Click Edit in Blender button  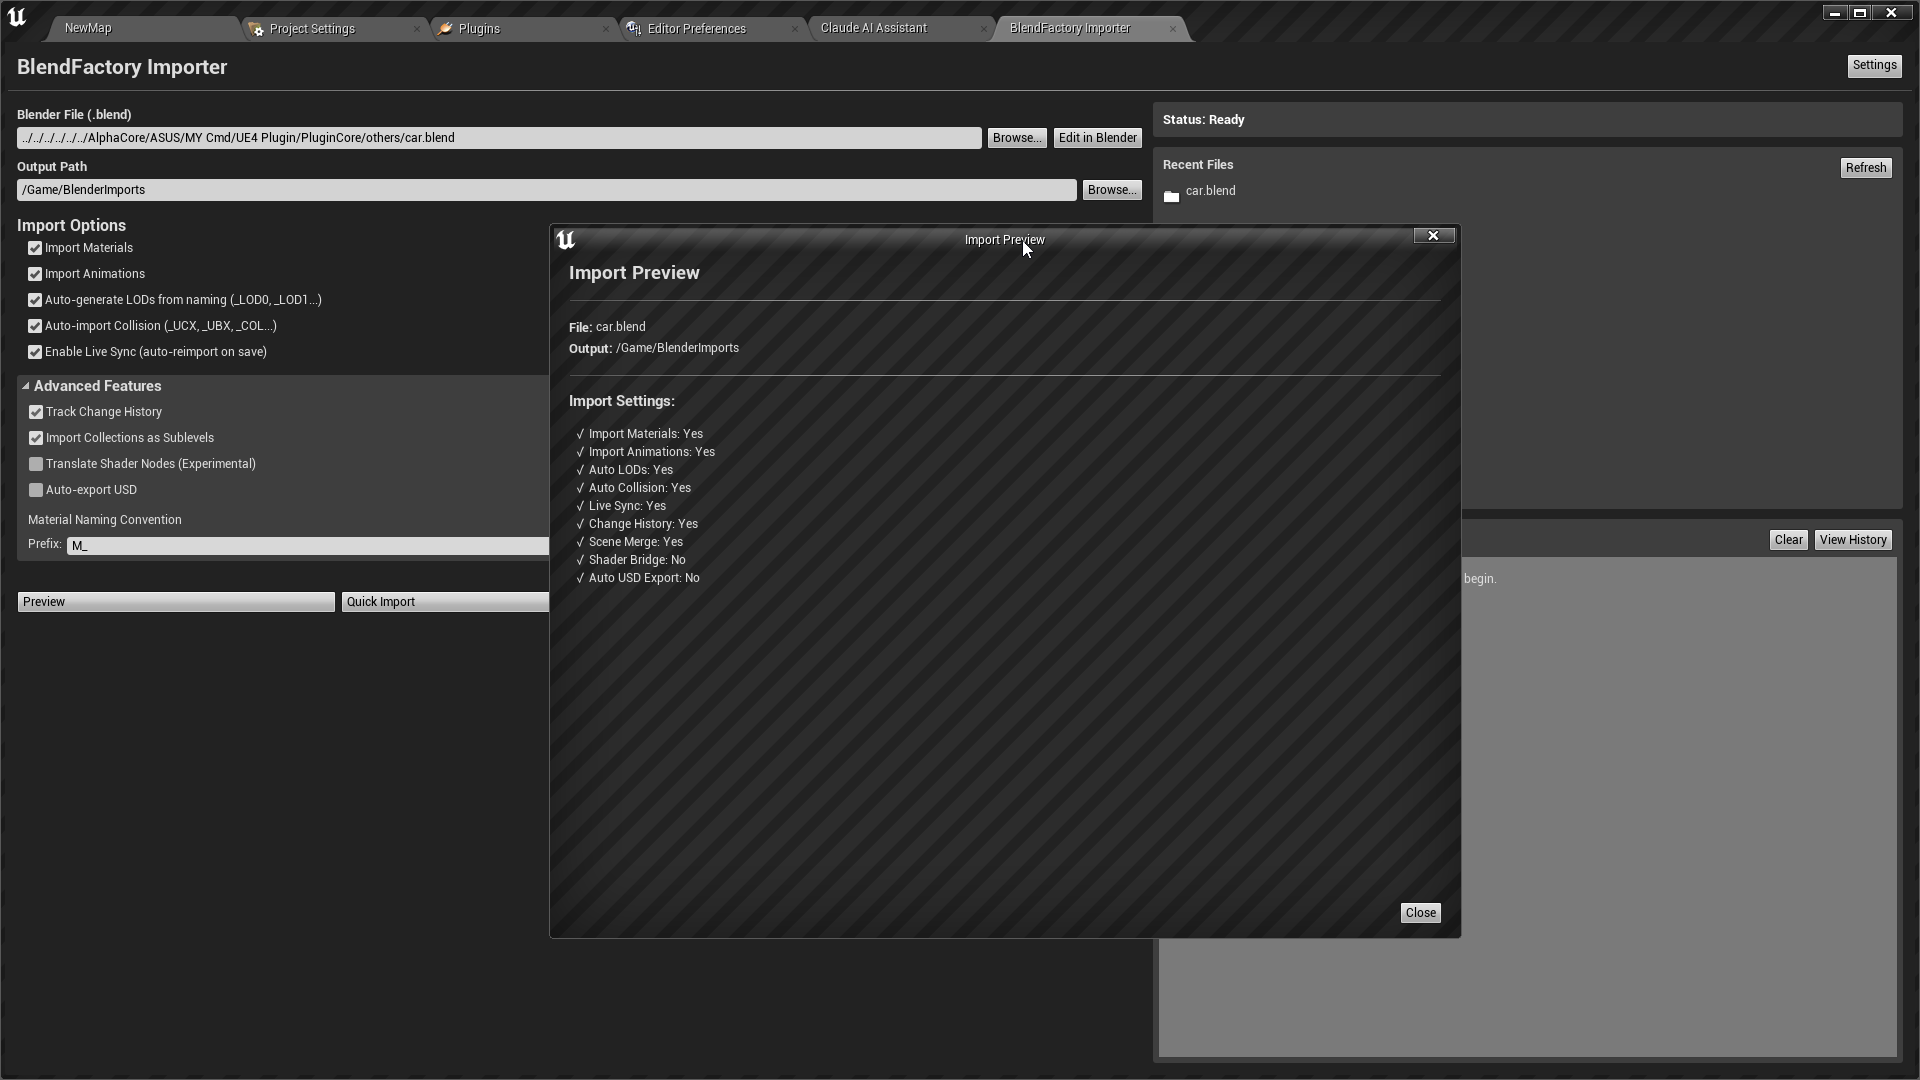[x=1097, y=138]
